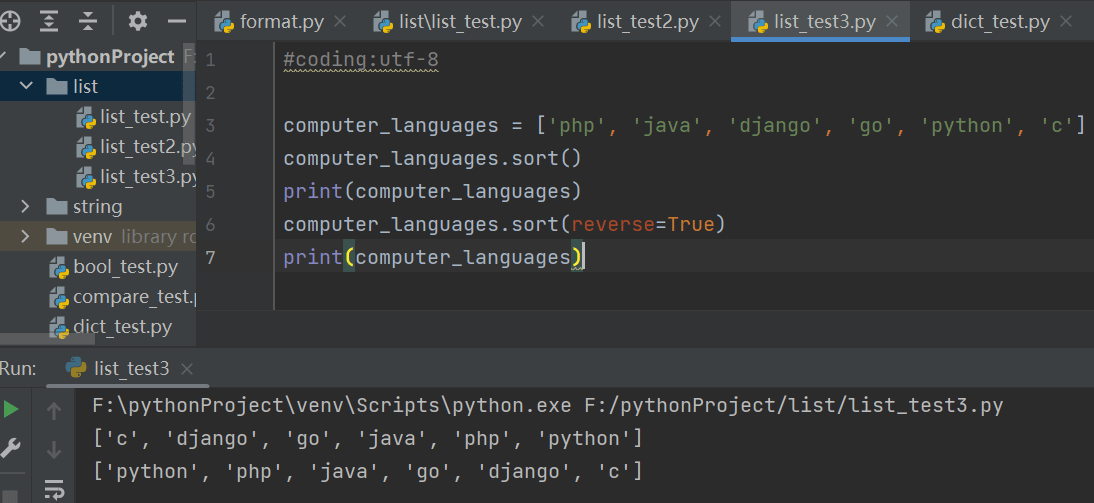Click the computer_languages.sort() line
This screenshot has height=503, width=1094.
point(432,159)
